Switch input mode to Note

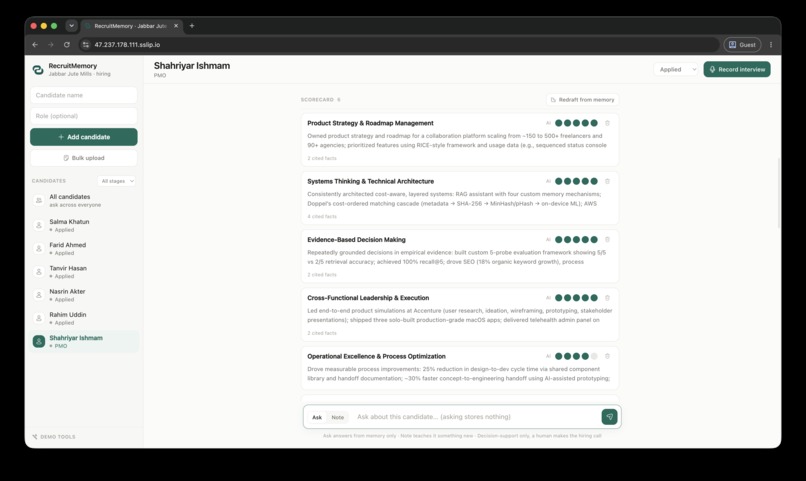click(x=337, y=417)
